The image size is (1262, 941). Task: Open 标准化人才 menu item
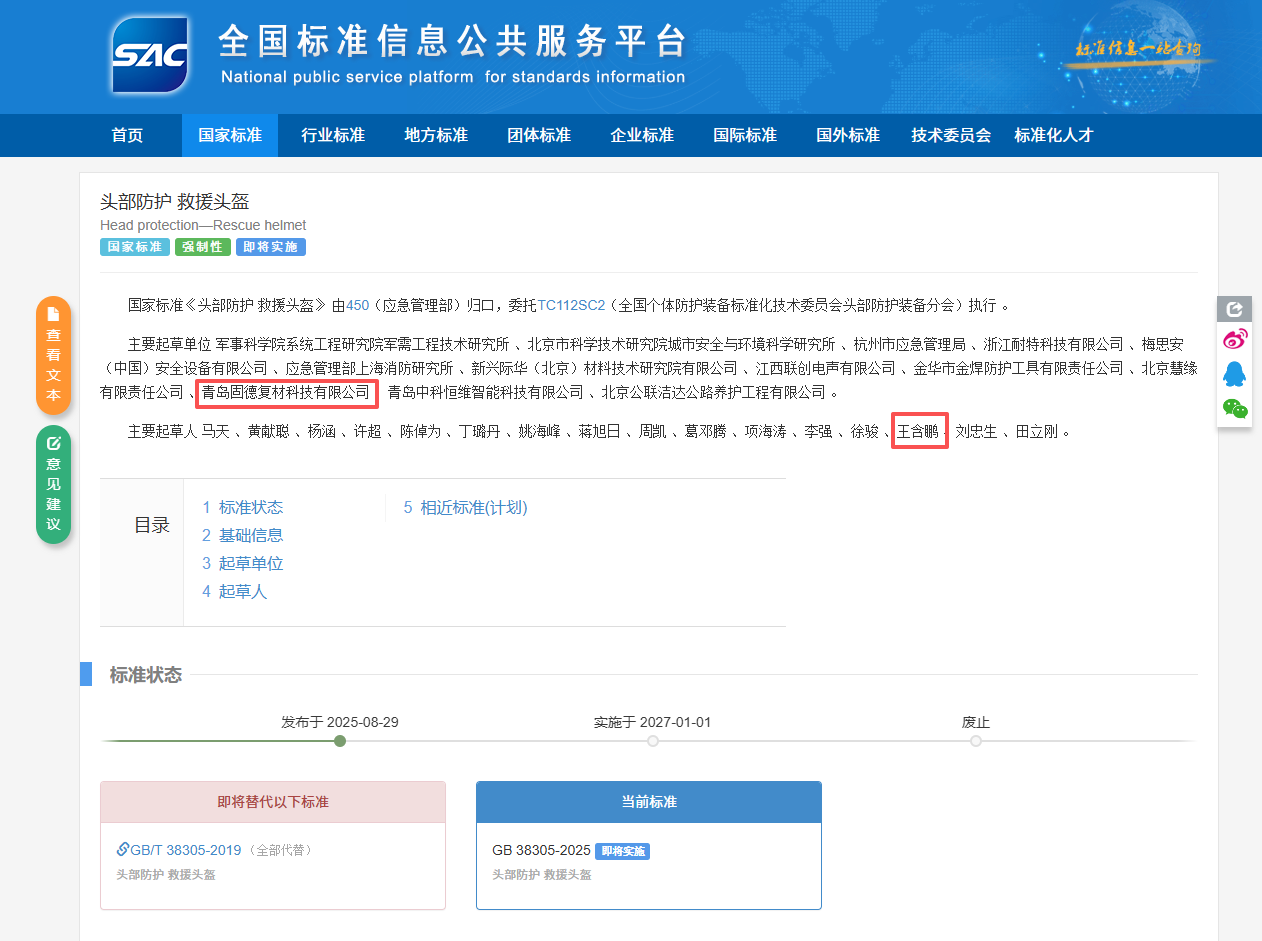click(x=1053, y=135)
